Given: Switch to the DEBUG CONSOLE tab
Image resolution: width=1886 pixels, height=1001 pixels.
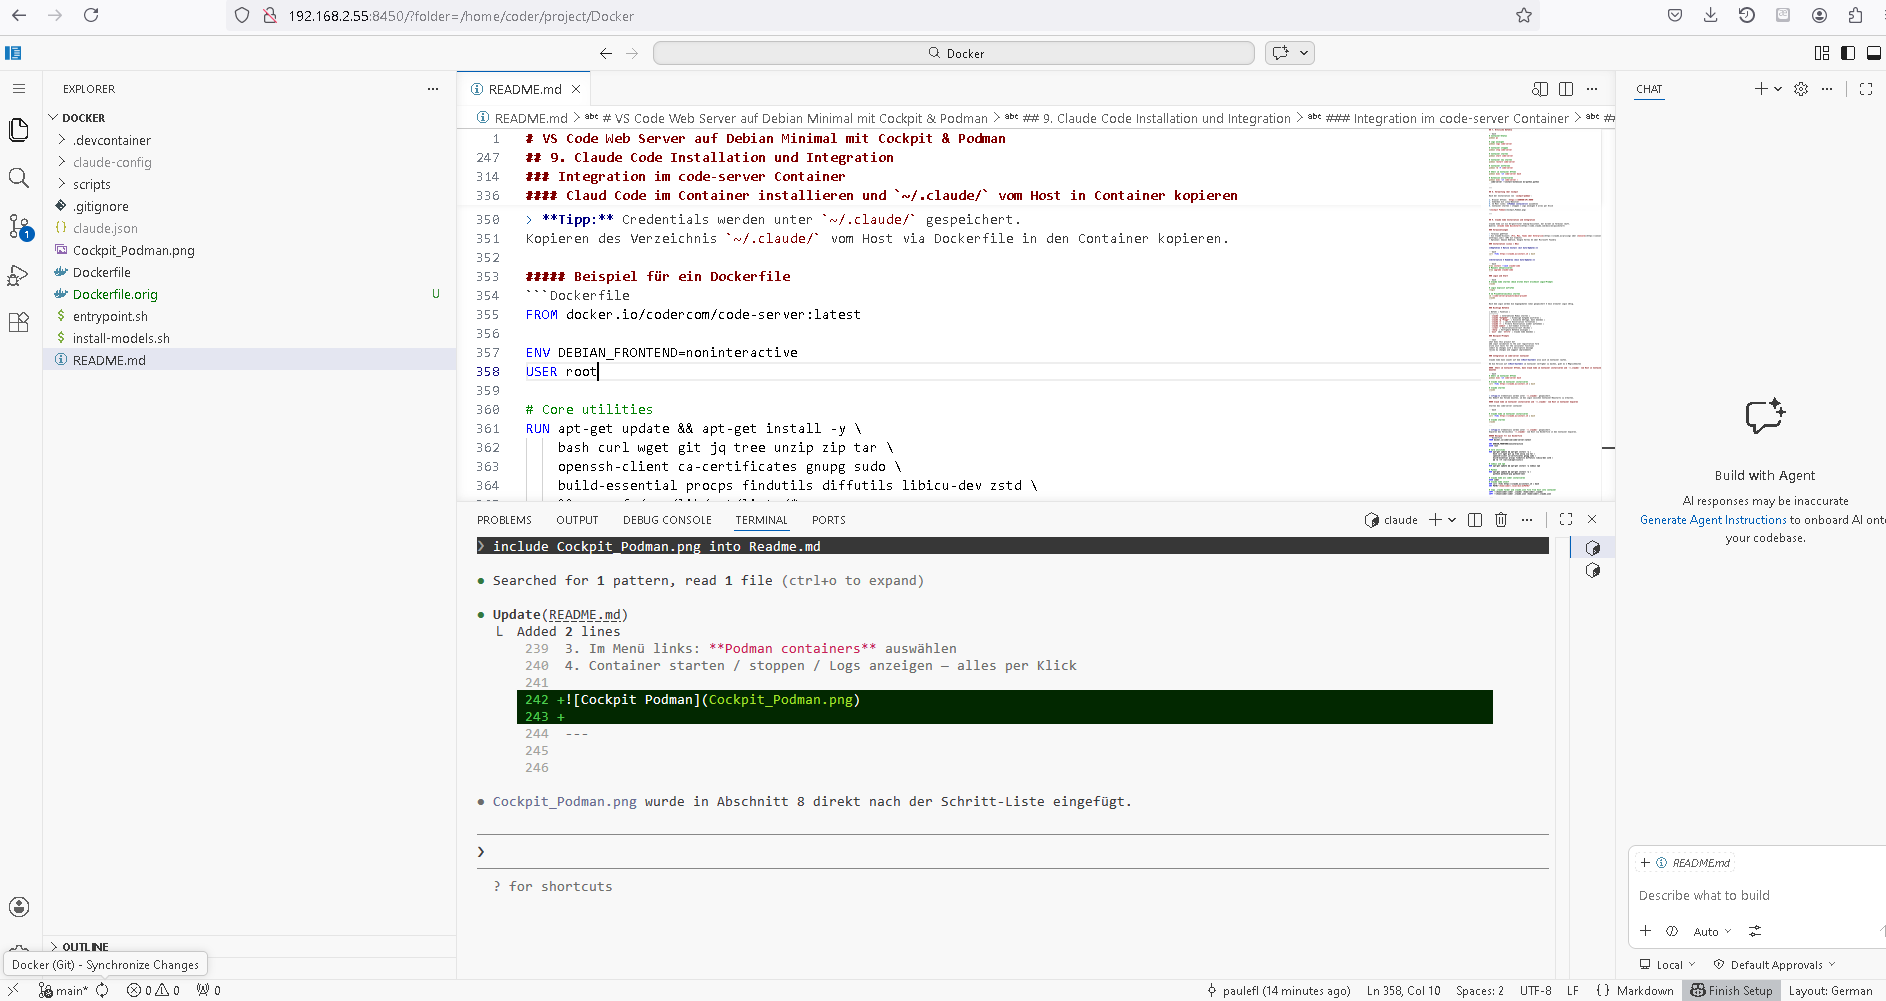Looking at the screenshot, I should coord(667,520).
